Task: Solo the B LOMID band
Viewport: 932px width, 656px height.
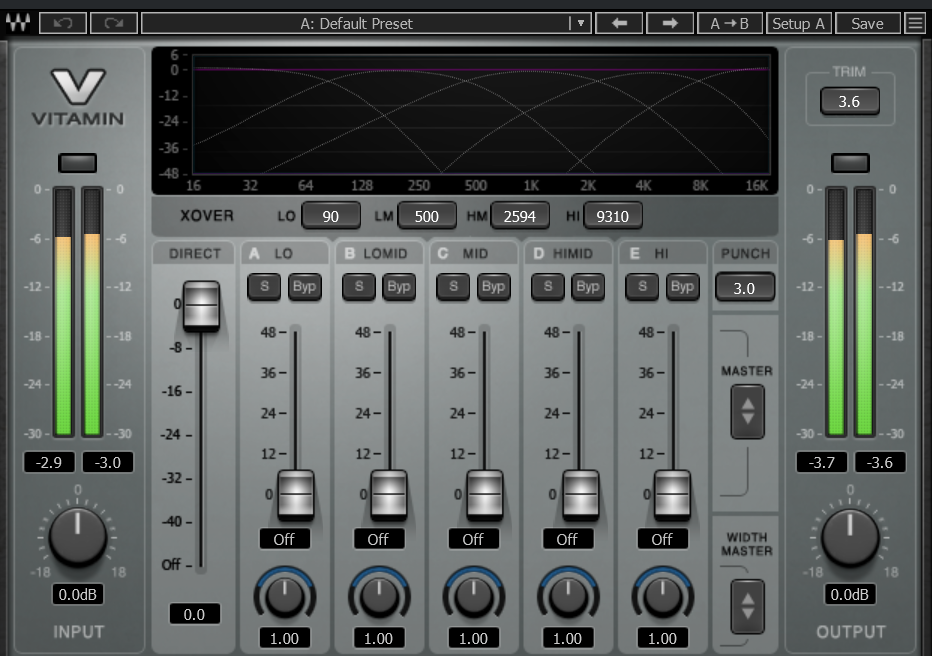Action: tap(358, 286)
